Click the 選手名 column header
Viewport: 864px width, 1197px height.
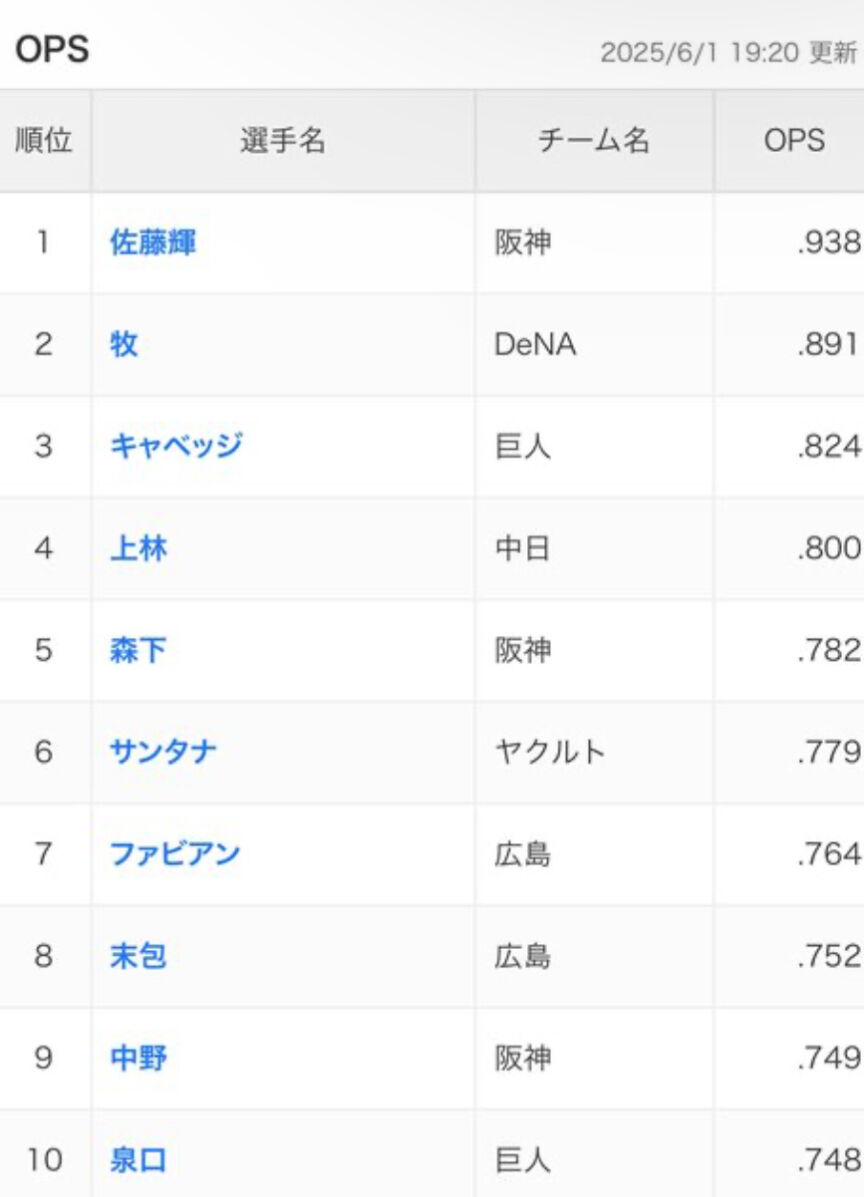[283, 140]
